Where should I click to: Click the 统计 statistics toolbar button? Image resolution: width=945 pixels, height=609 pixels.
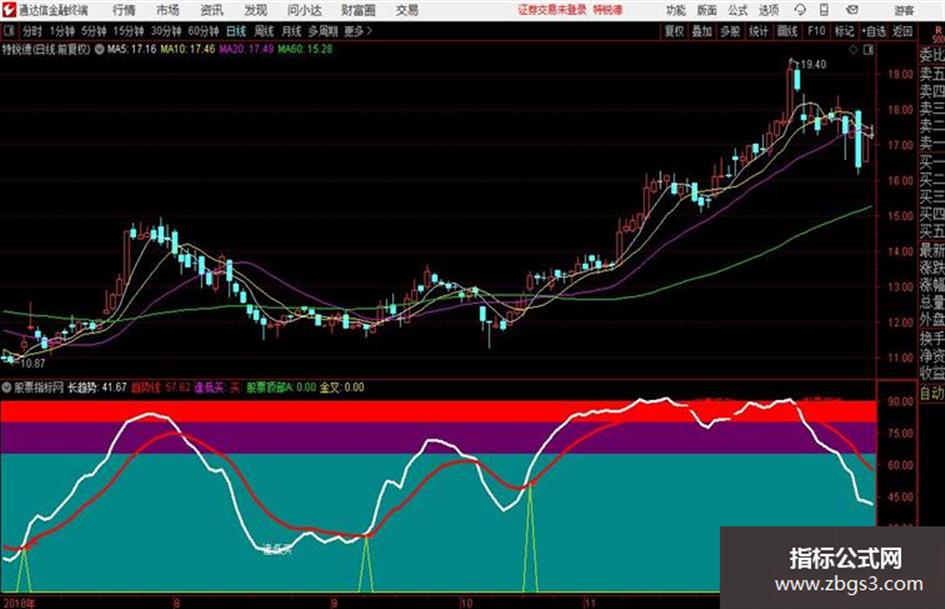[759, 31]
